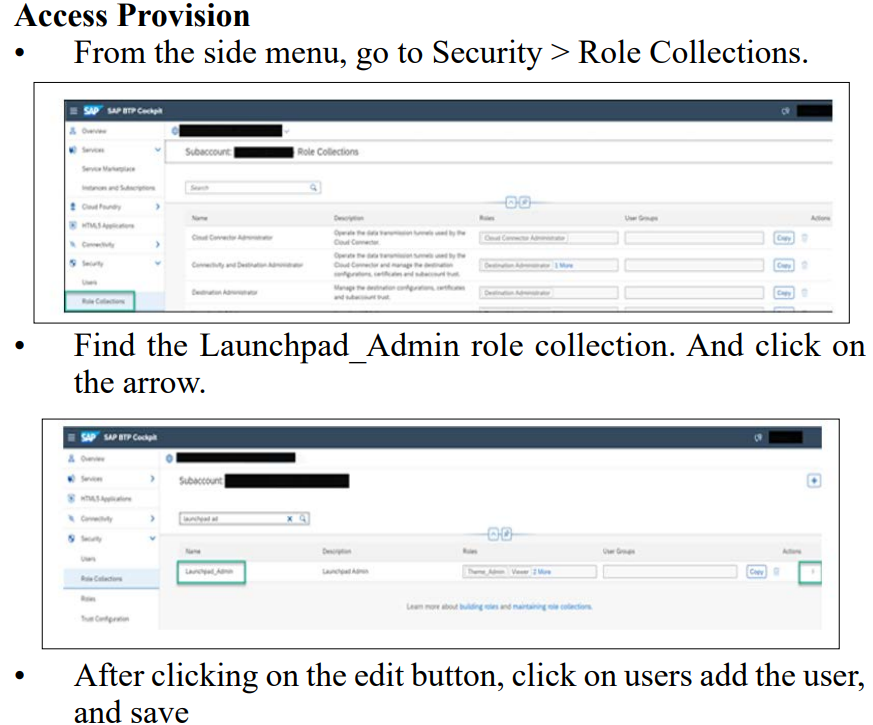Expand Connectivity chevron in upper sidebar
This screenshot has width=873, height=725.
pos(158,244)
